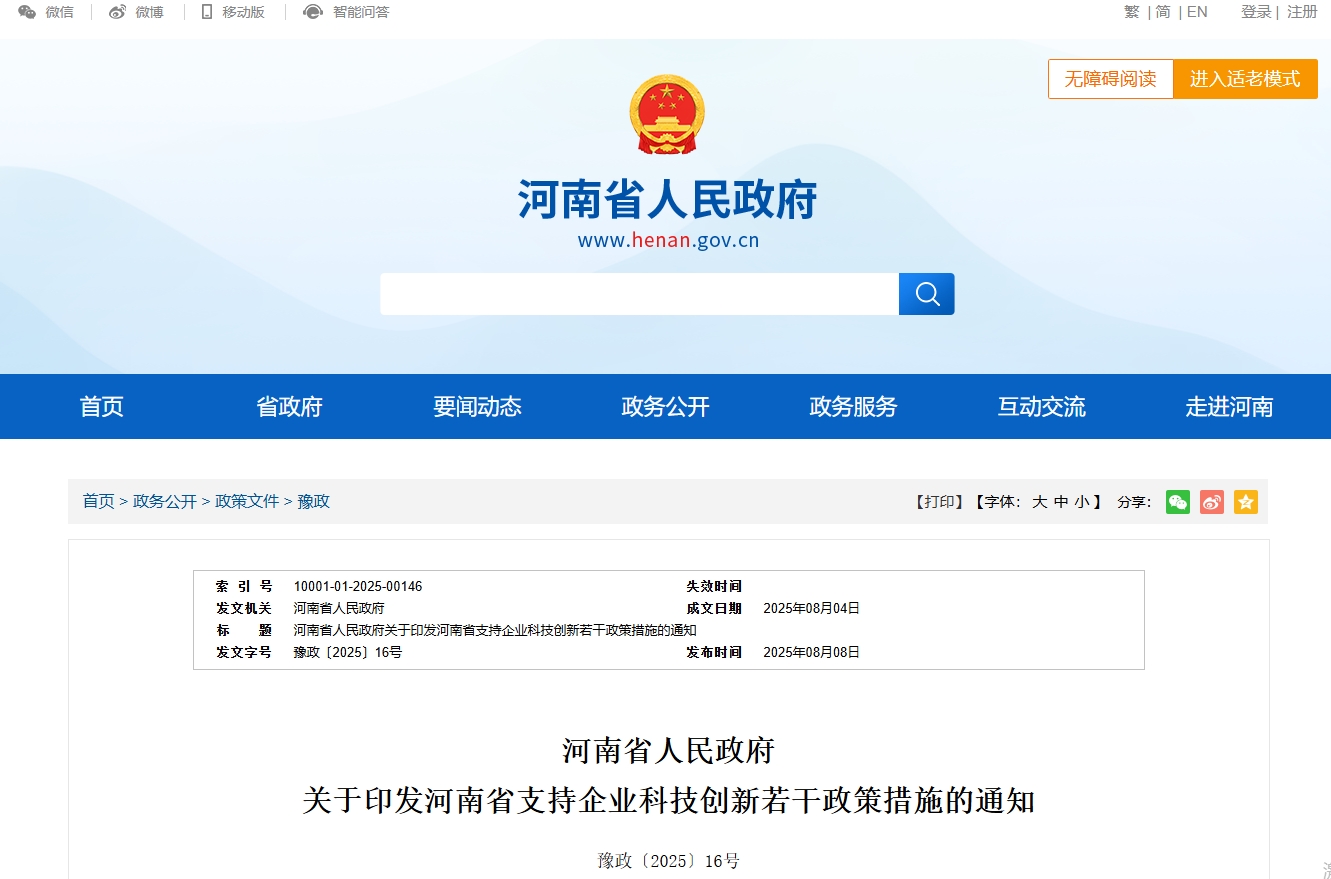Image resolution: width=1331 pixels, height=879 pixels.
Task: Click 【打印】 to print the page
Action: (x=939, y=502)
